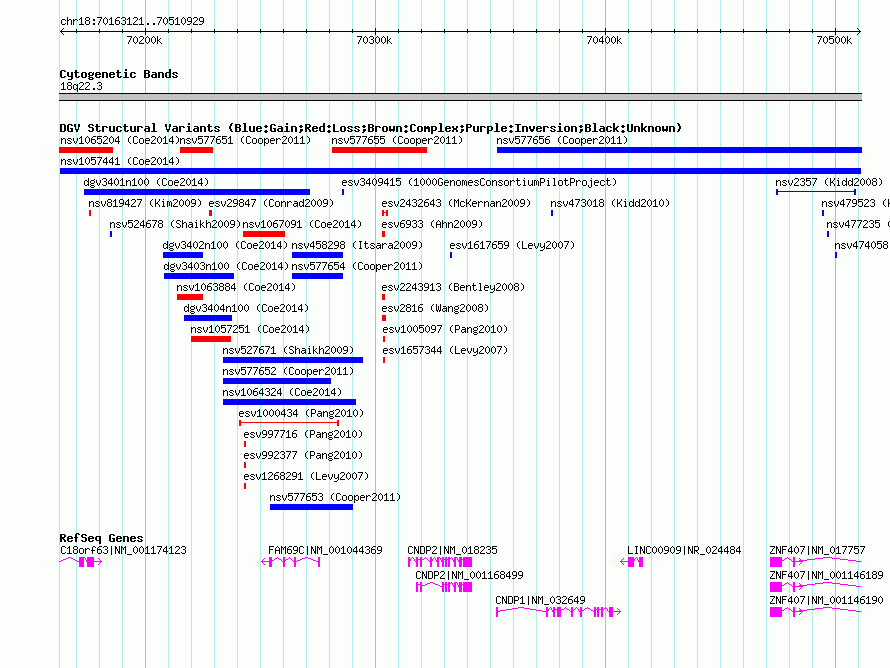The height and width of the screenshot is (668, 890).
Task: Open nsv577652 (Cooper2011) variant
Action: (x=288, y=371)
